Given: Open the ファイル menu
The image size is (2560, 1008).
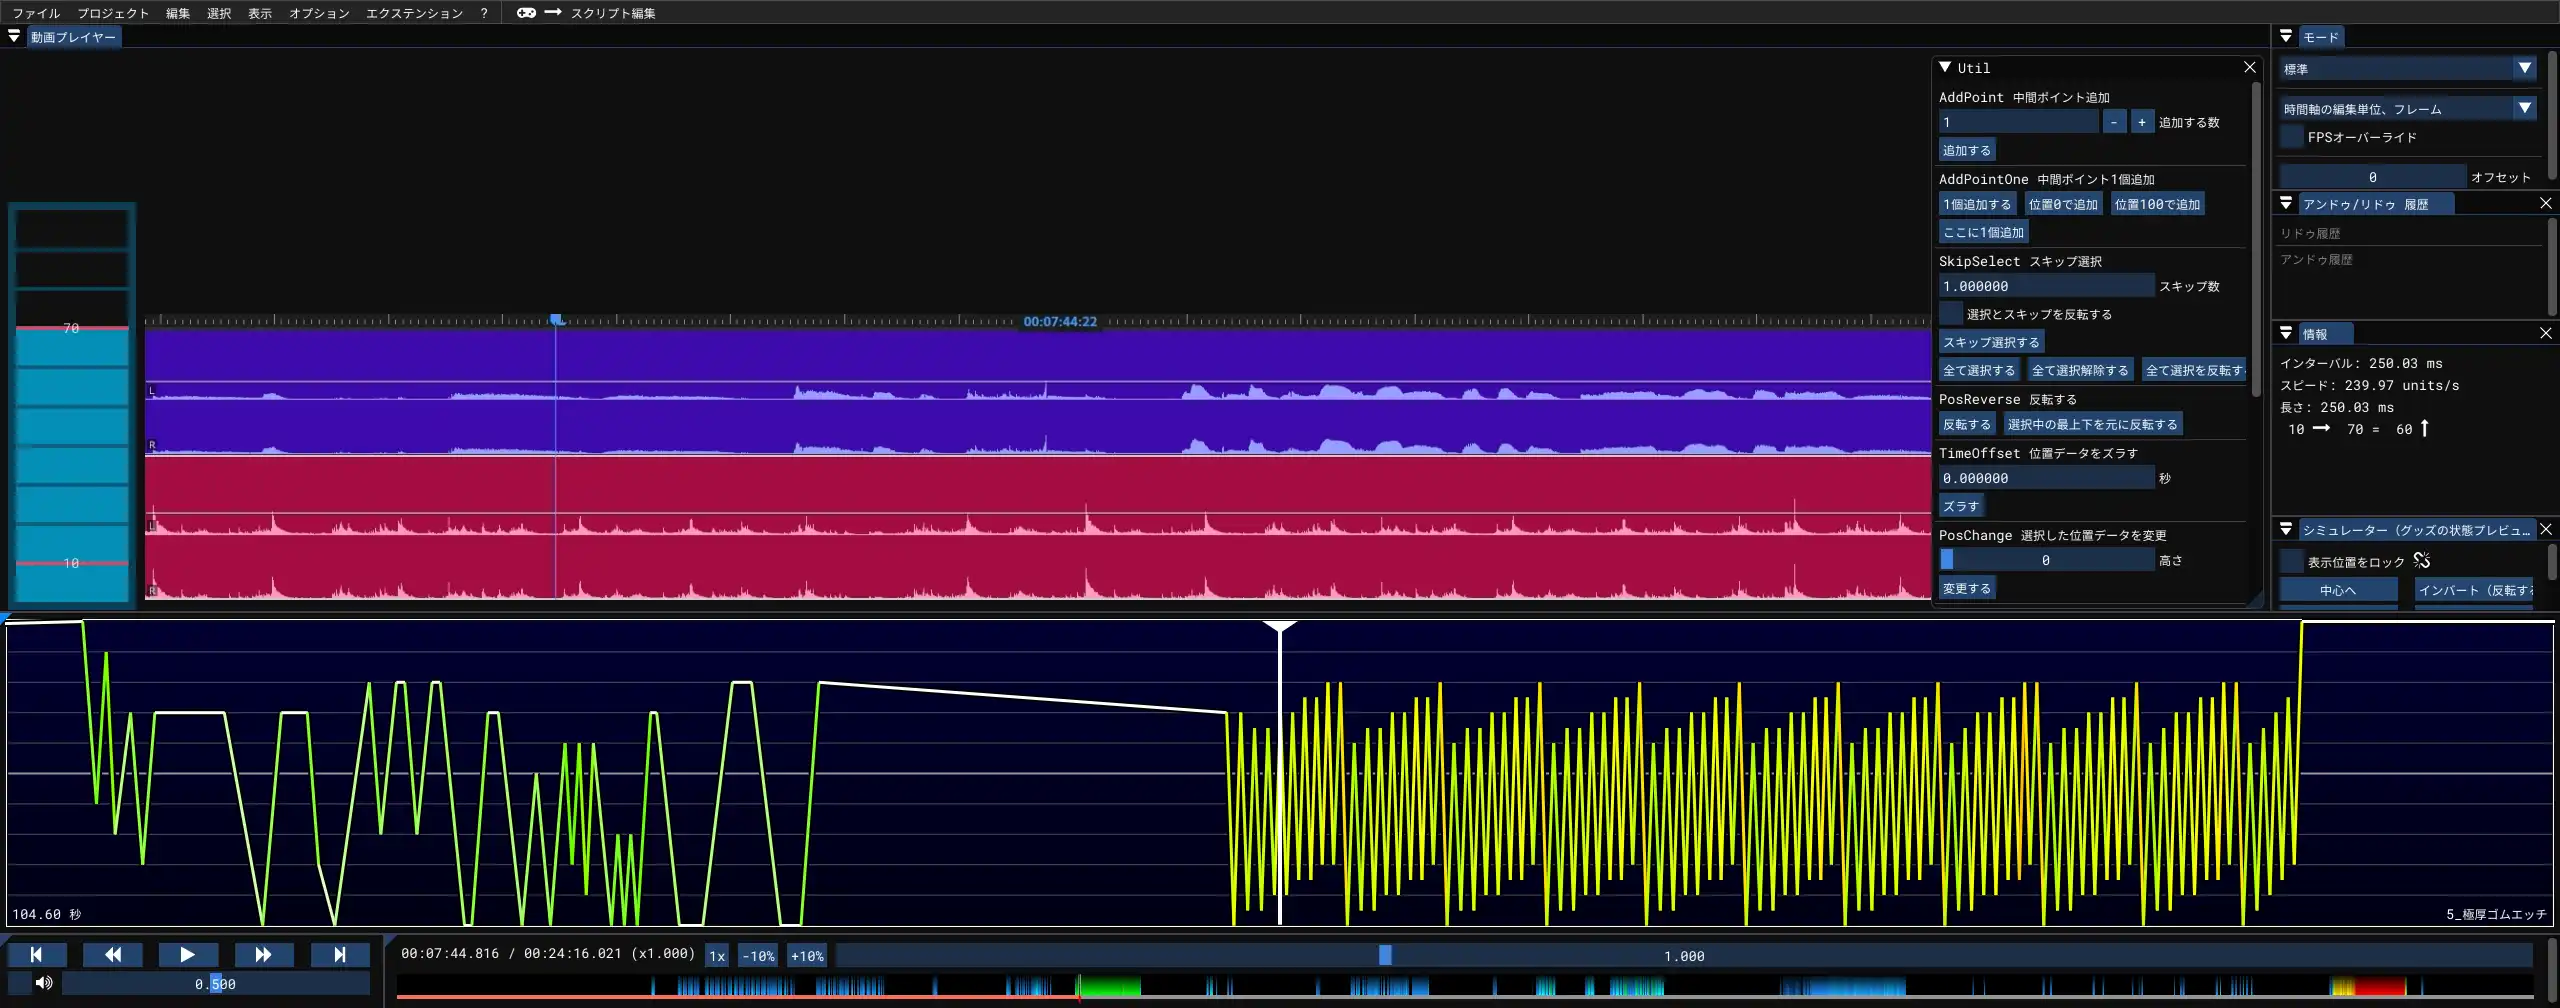Looking at the screenshot, I should pos(36,13).
